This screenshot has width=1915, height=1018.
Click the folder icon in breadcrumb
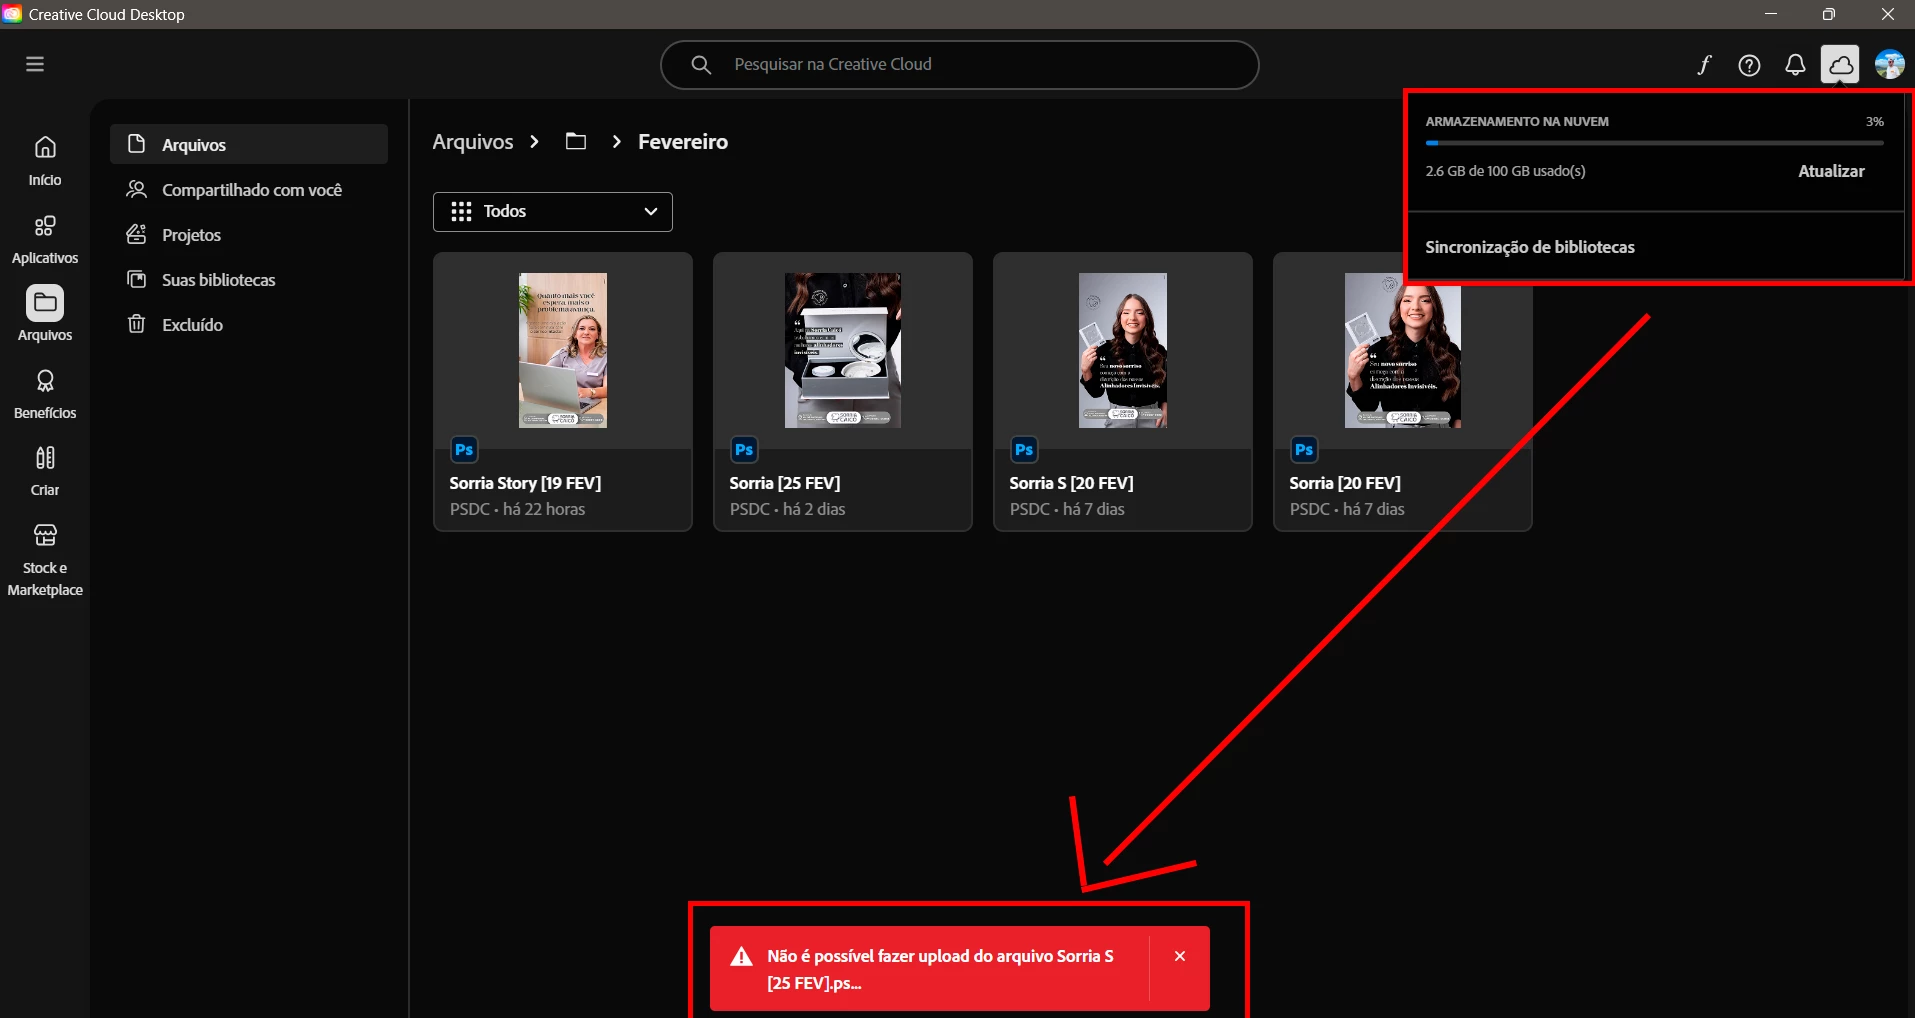pos(575,141)
